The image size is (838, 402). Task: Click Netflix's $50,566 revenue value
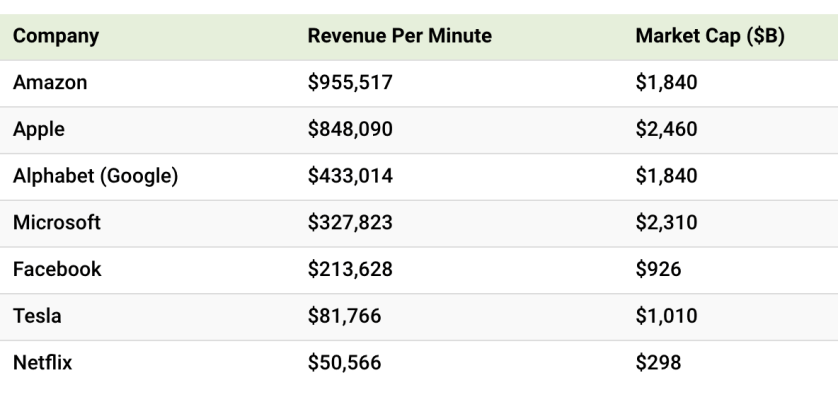point(345,362)
